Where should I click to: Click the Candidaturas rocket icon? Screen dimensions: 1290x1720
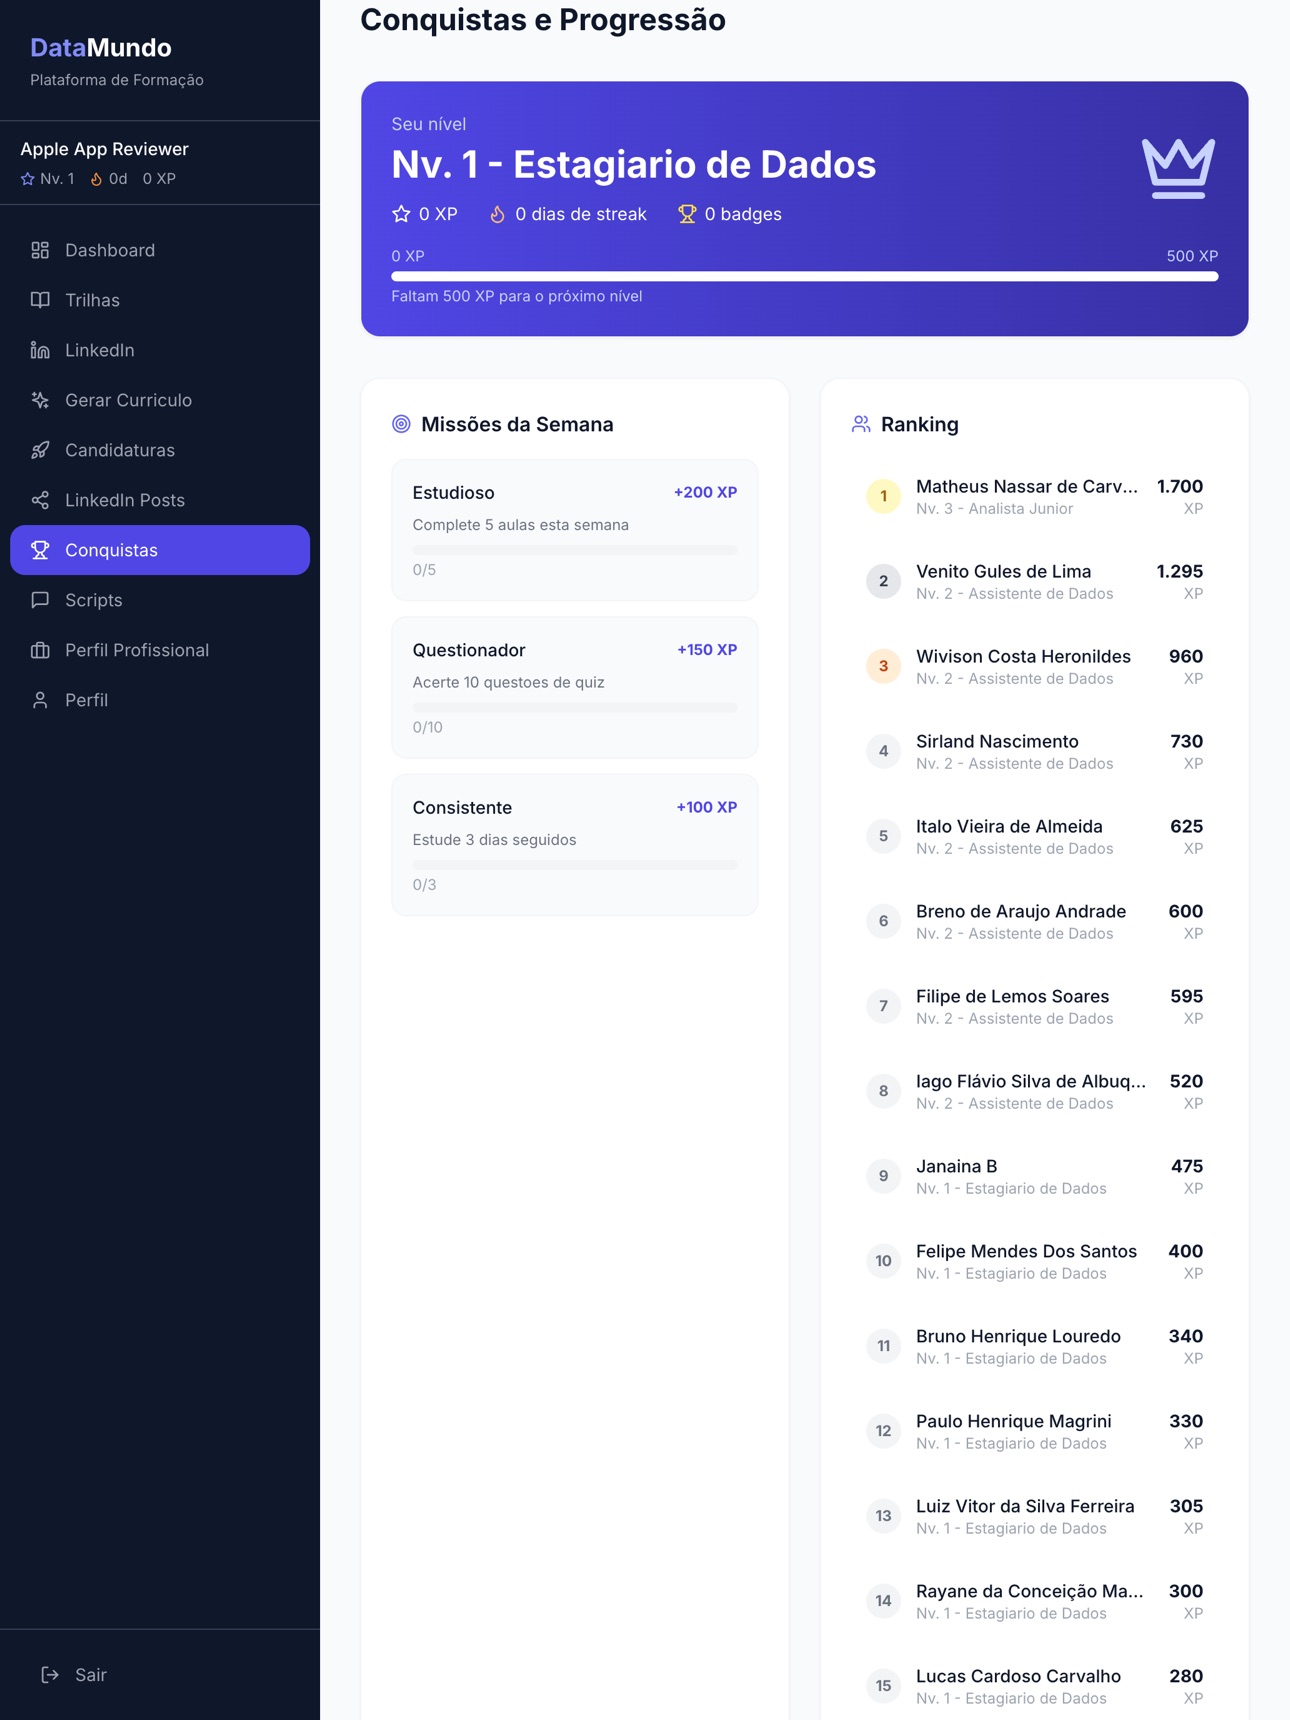tap(40, 450)
